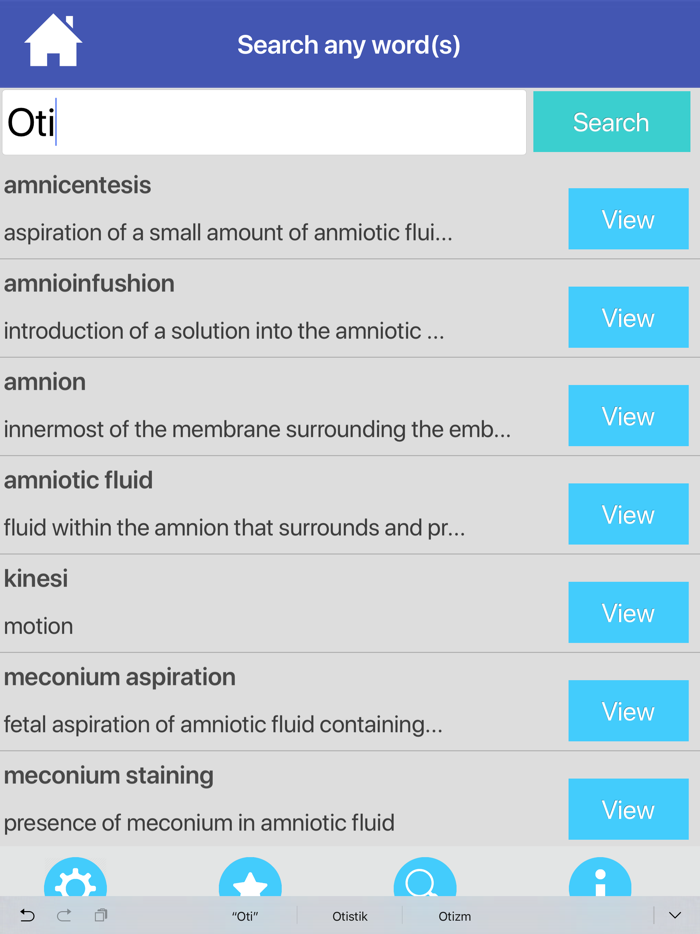View the amniotic fluid entry

pos(628,514)
